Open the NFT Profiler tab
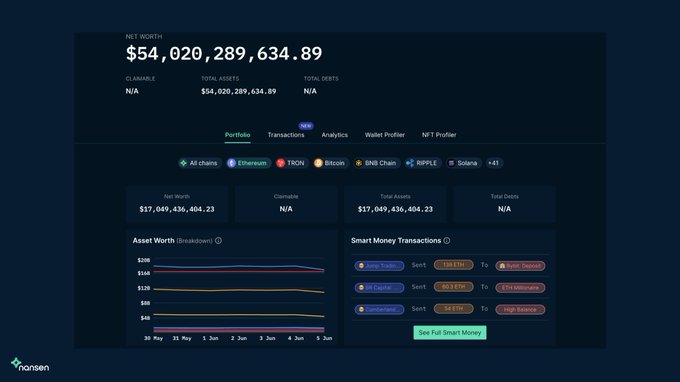Screen dimensions: 680x382 [x=439, y=135]
